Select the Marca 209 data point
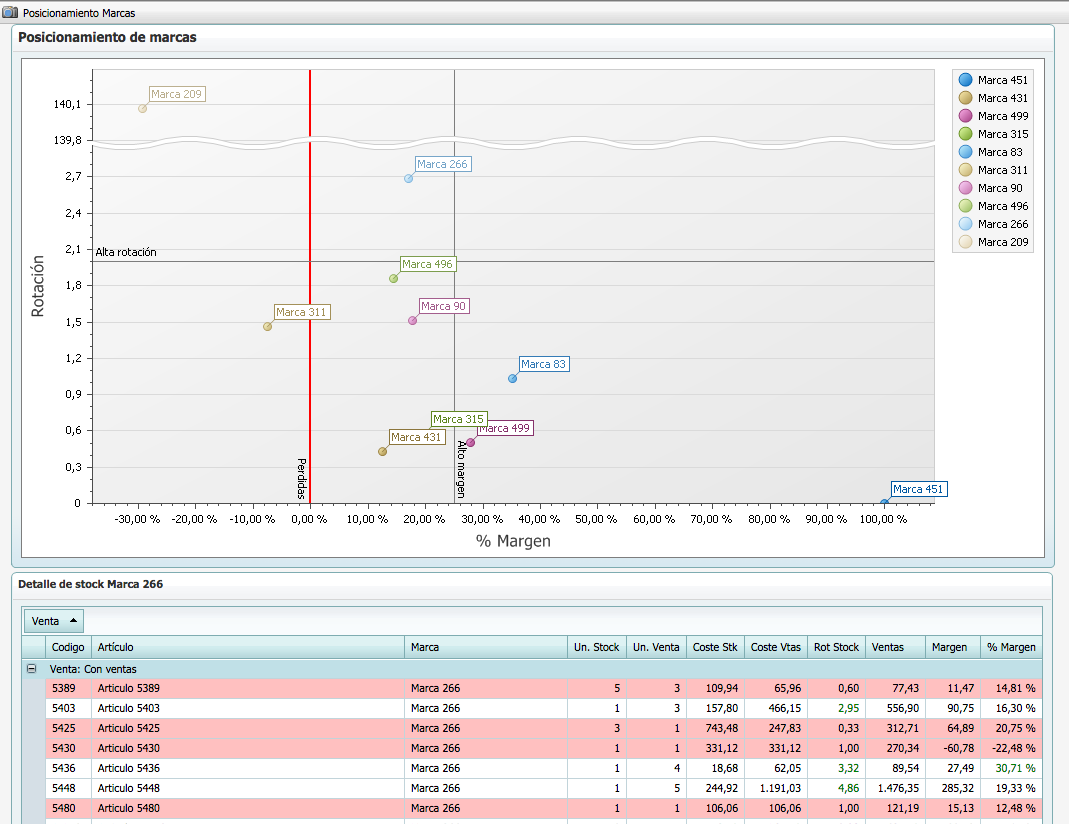1069x824 pixels. point(143,109)
